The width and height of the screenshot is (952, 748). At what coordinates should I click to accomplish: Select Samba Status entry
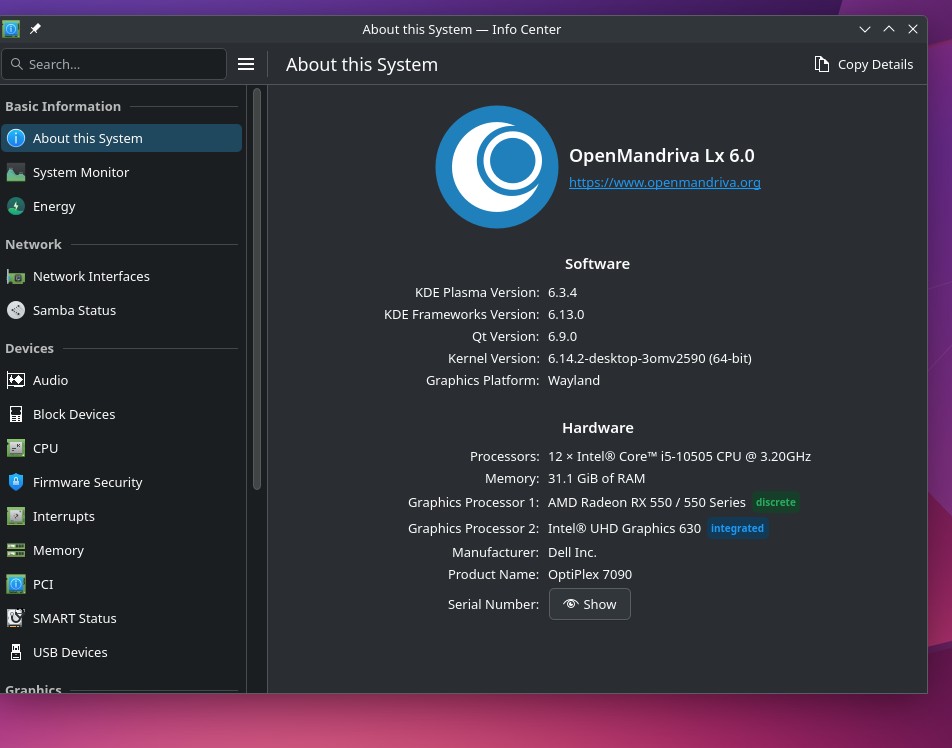pos(121,310)
